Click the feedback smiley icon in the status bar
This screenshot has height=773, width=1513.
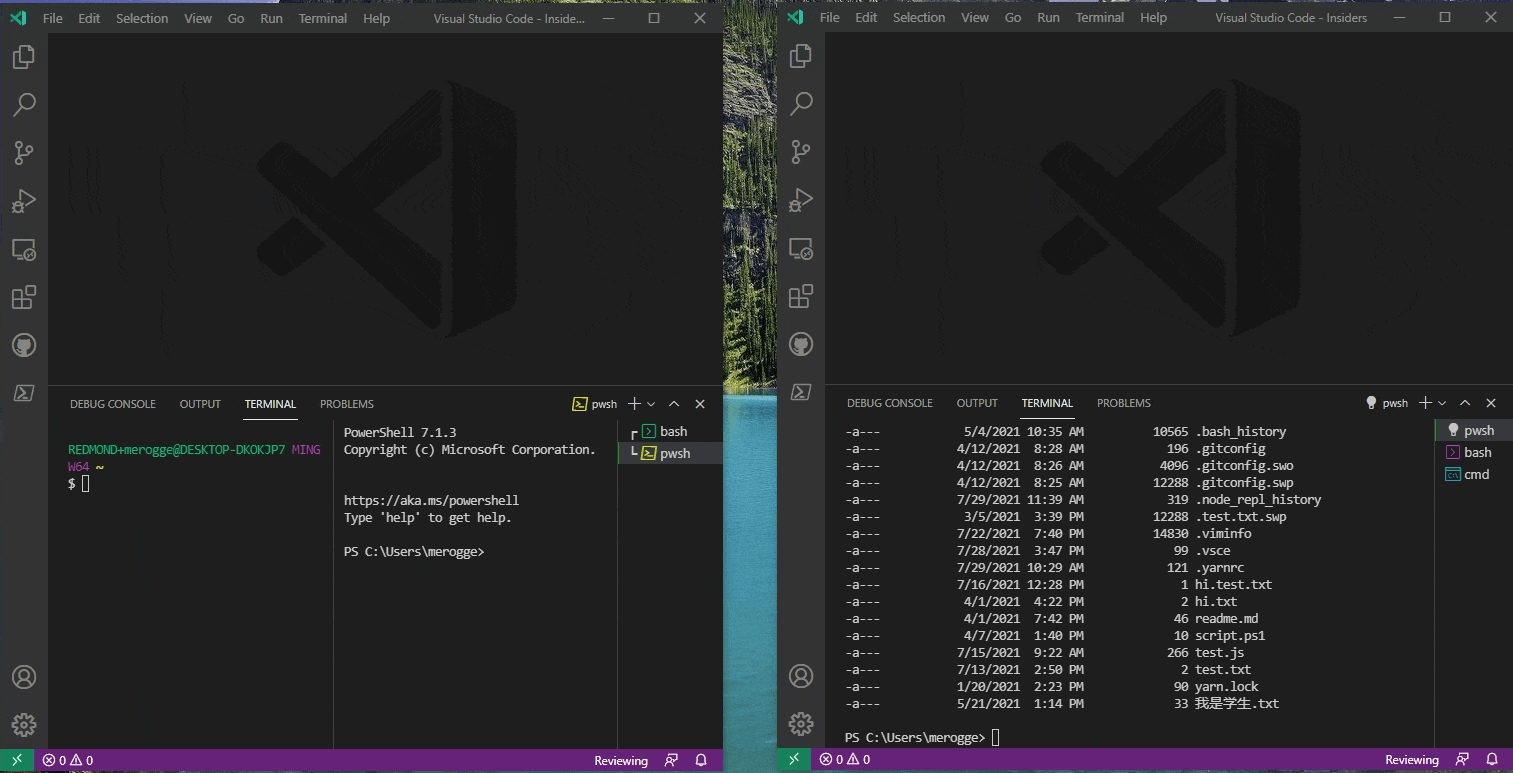click(x=671, y=760)
